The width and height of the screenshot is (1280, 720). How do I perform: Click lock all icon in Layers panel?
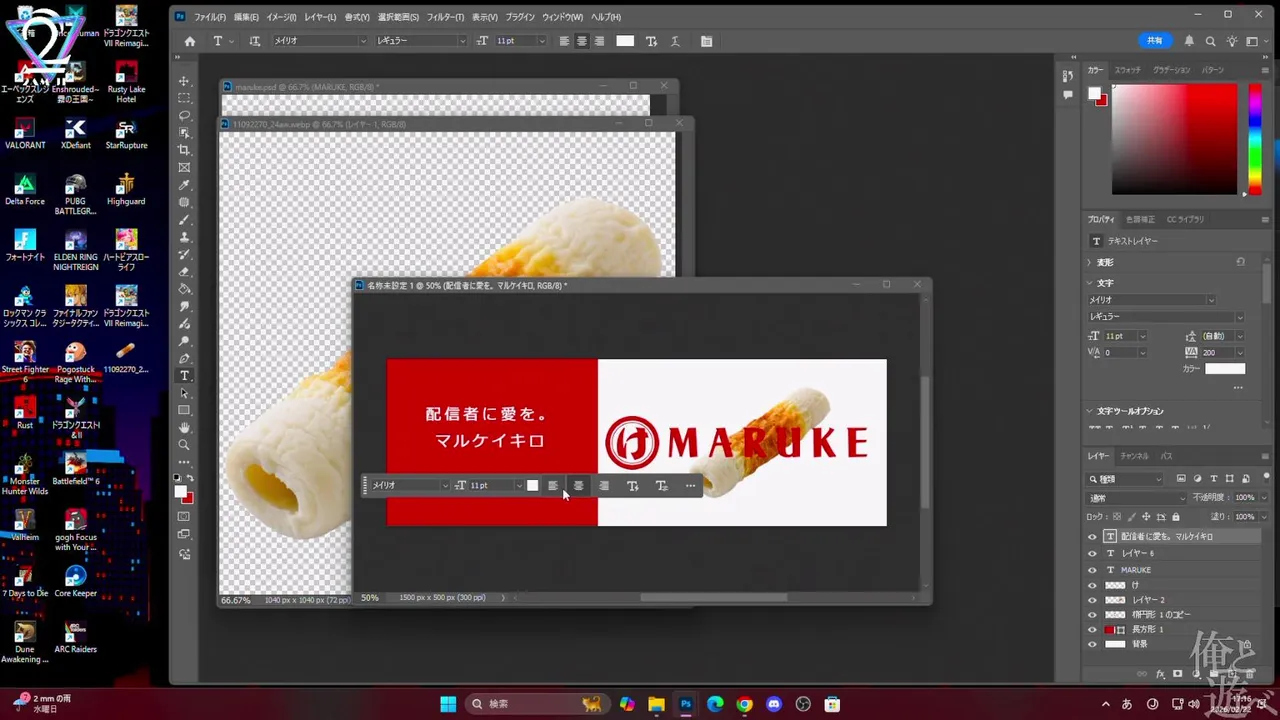[1175, 517]
